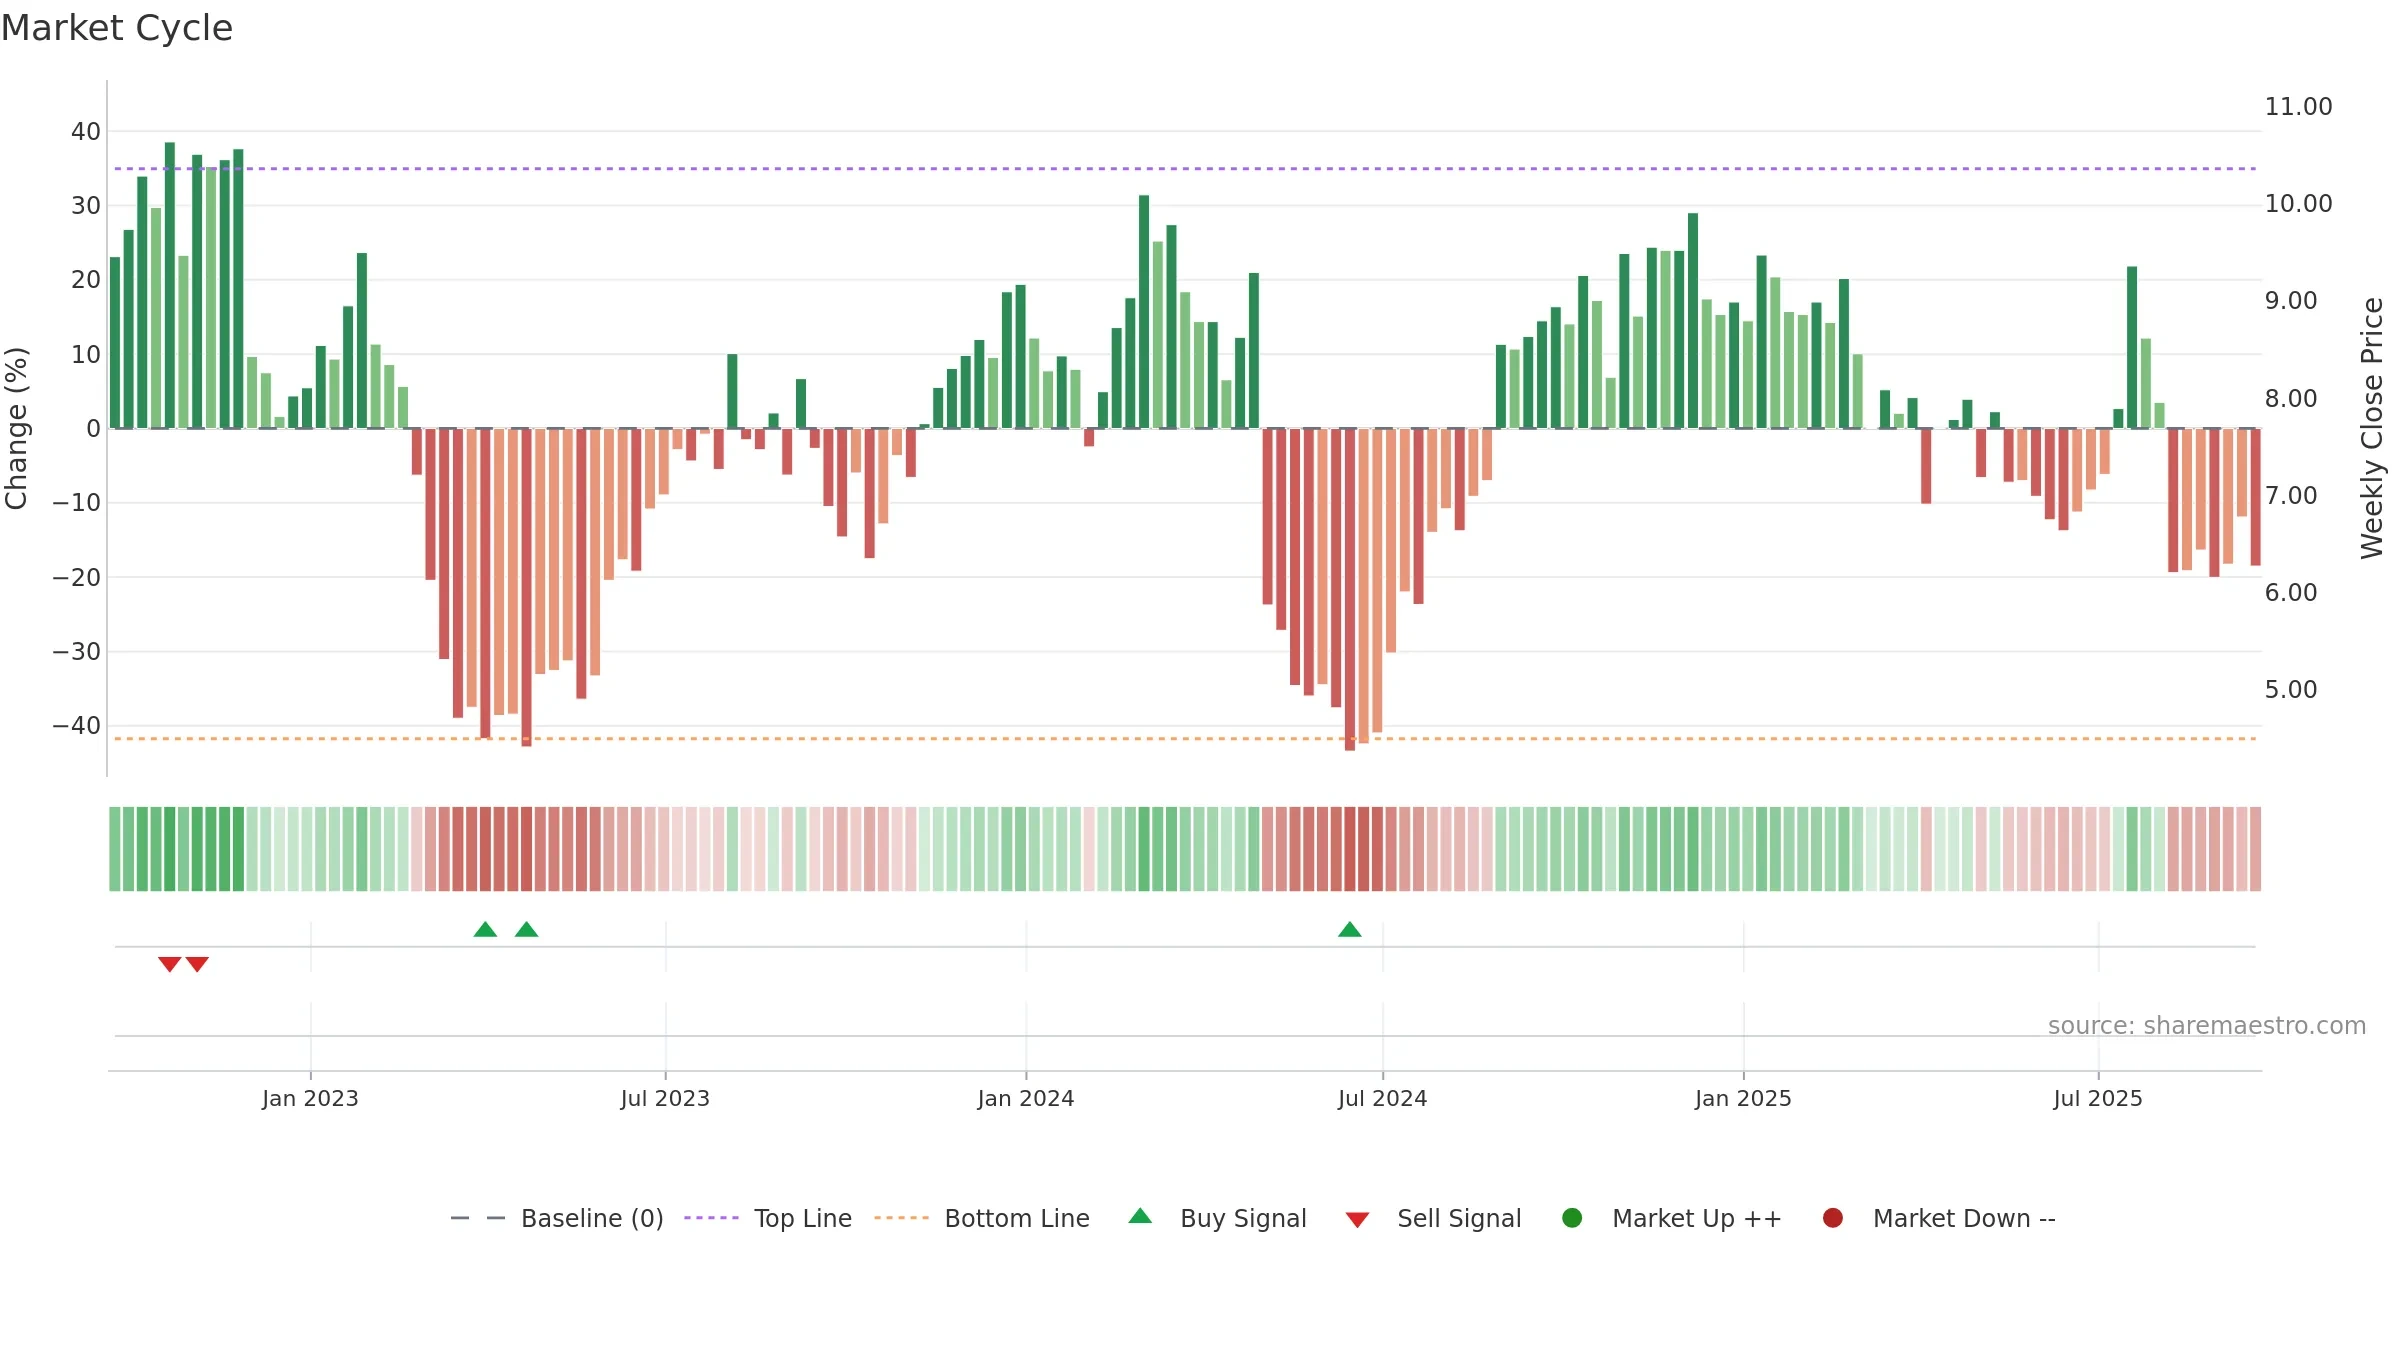Click the Market Cycle chart title
Viewport: 2400px width, 1350px height.
coord(117,28)
